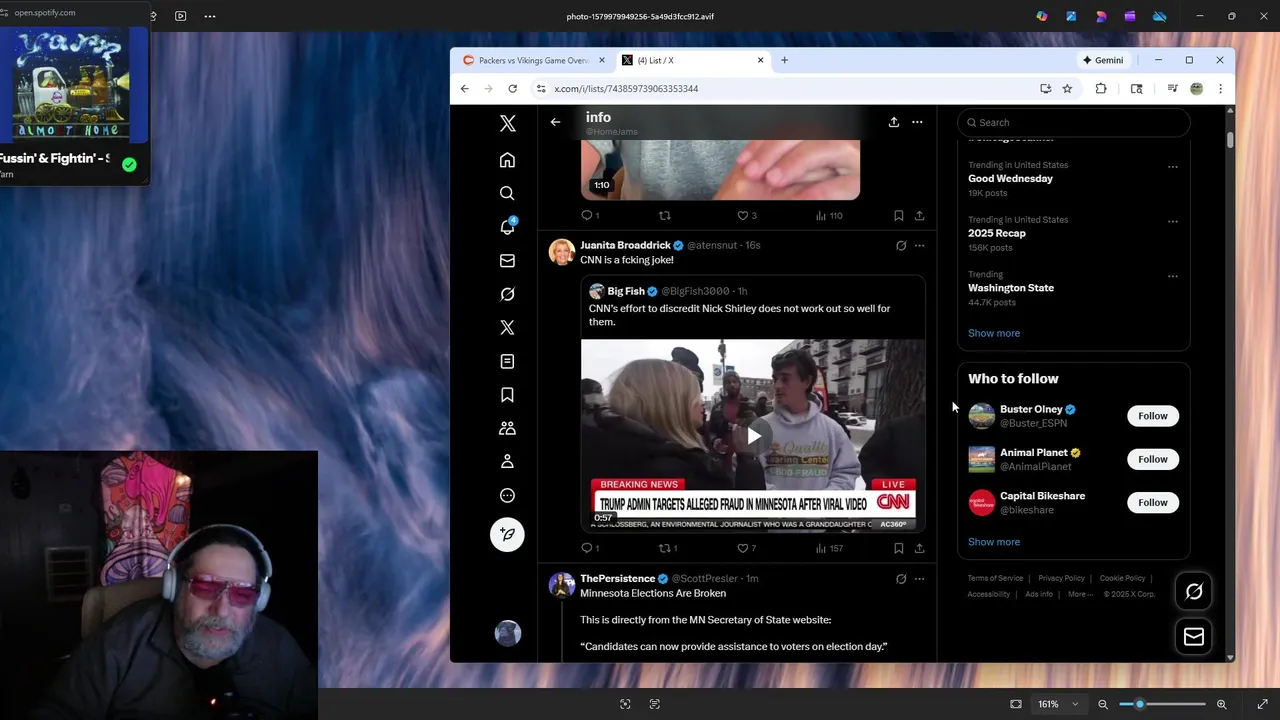Open the Profile icon in sidebar
Viewport: 1280px width, 720px height.
pos(507,462)
